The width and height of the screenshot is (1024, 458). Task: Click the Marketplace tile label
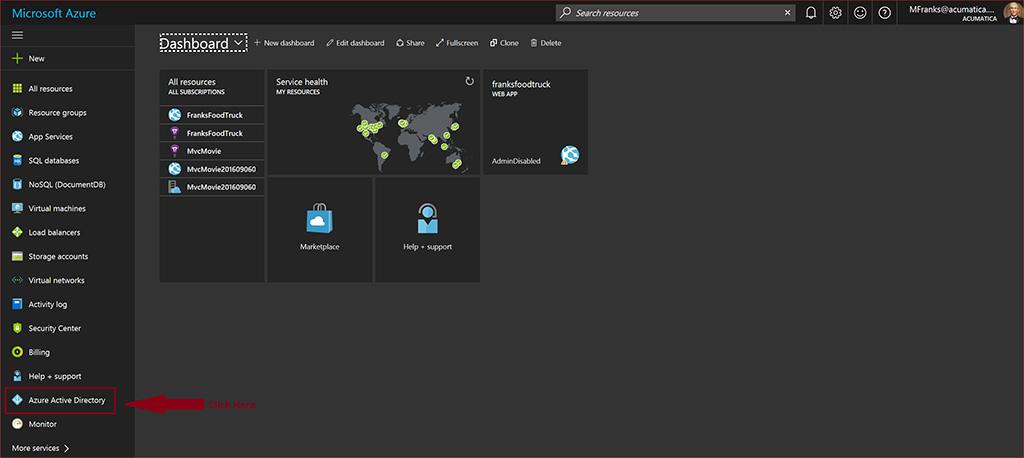(x=319, y=247)
